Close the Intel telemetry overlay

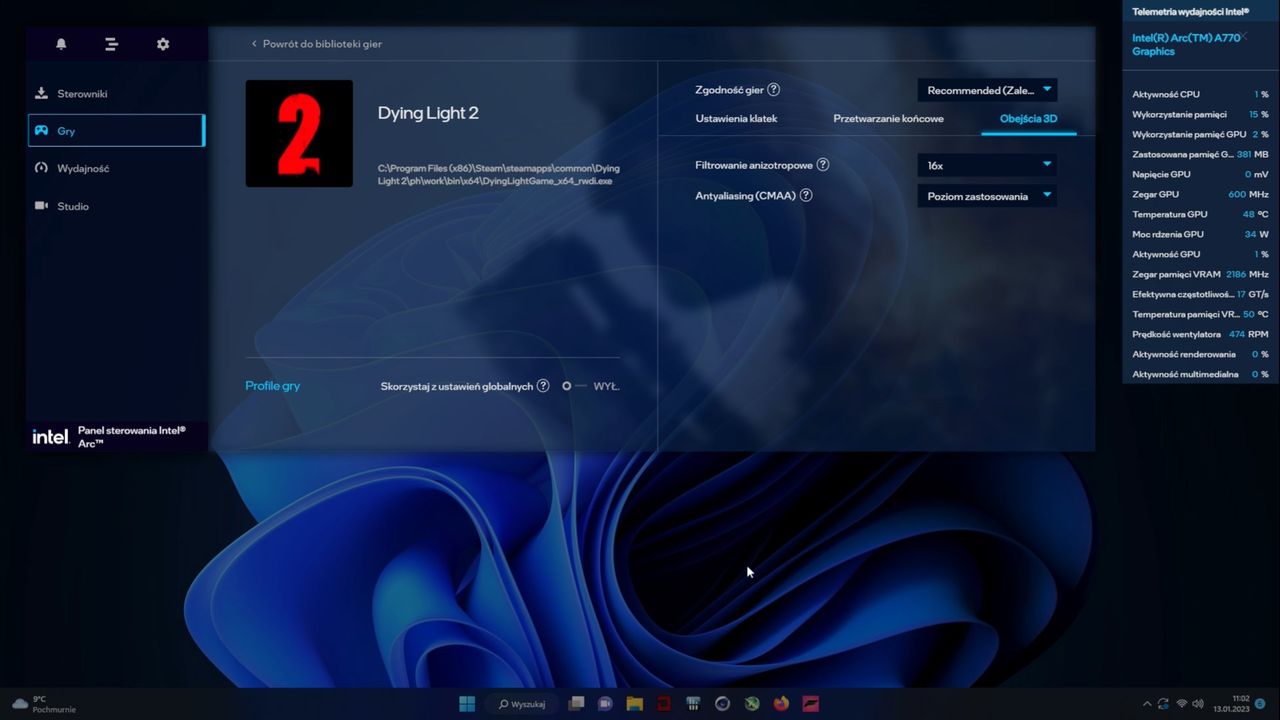1243,36
